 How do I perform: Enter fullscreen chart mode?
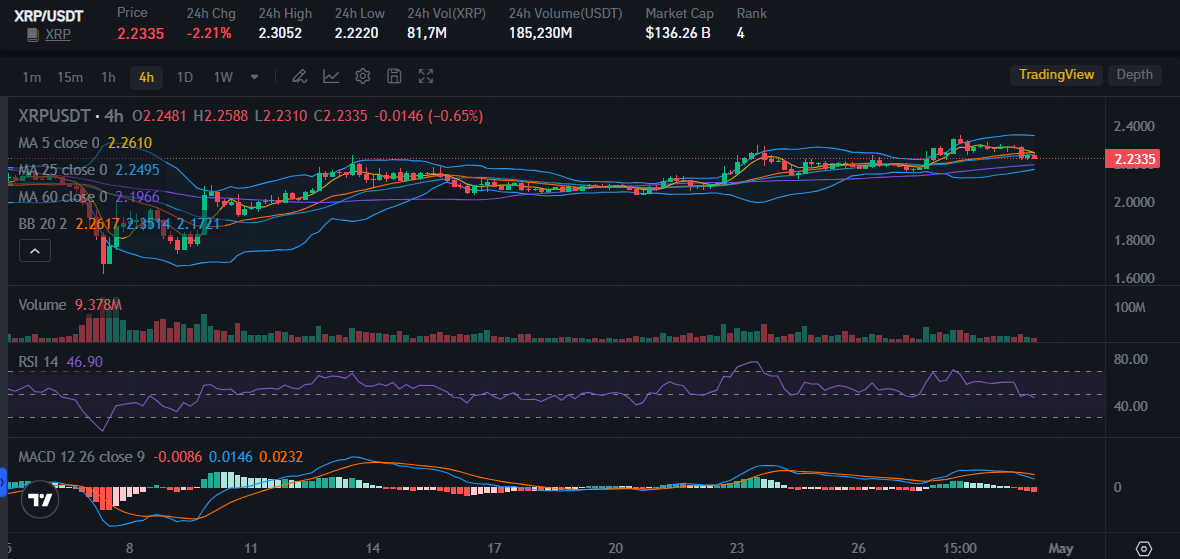click(426, 76)
